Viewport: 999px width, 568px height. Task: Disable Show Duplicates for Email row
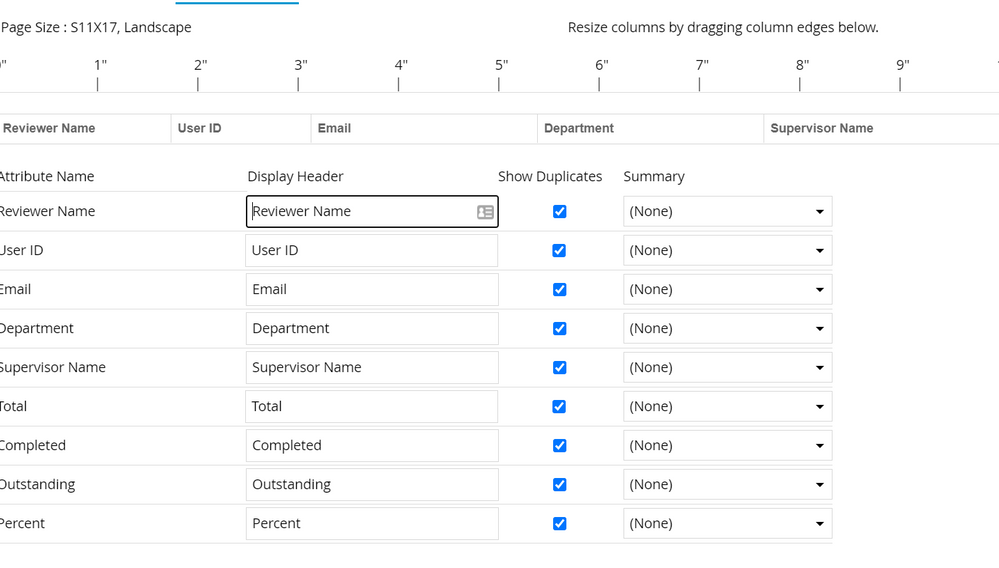(559, 290)
